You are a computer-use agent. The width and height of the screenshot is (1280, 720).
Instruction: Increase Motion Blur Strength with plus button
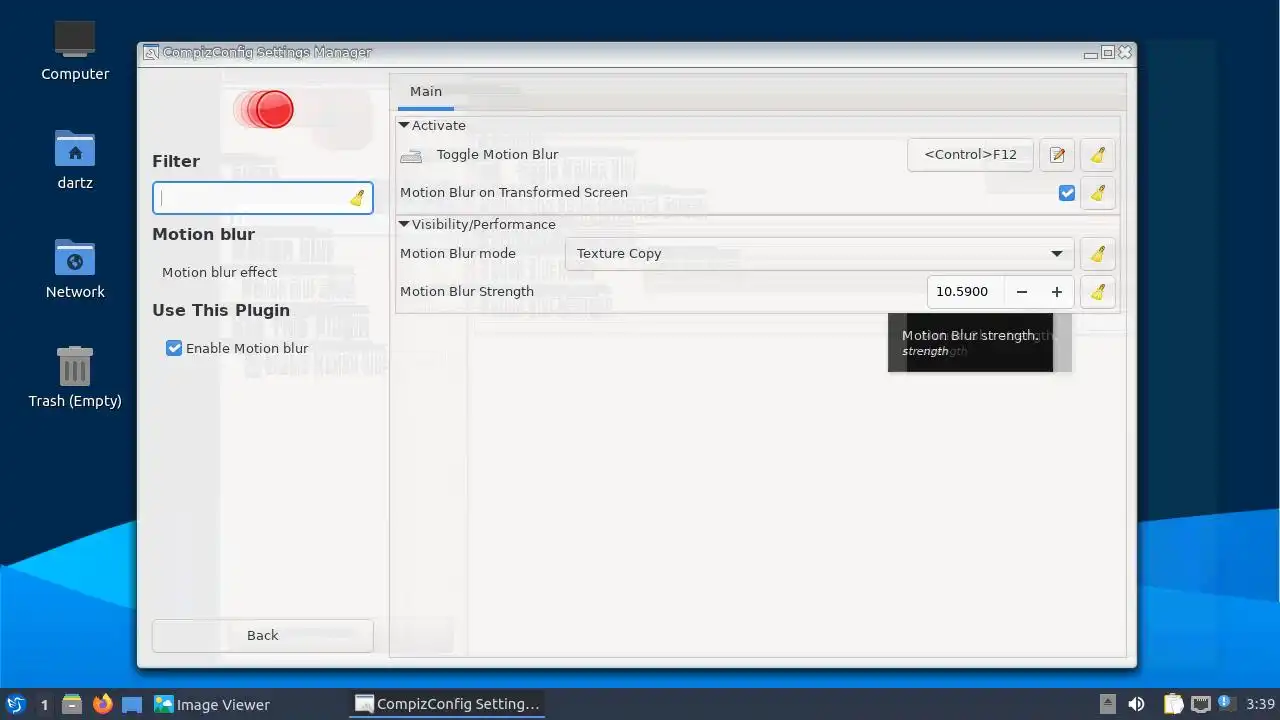[x=1057, y=292]
